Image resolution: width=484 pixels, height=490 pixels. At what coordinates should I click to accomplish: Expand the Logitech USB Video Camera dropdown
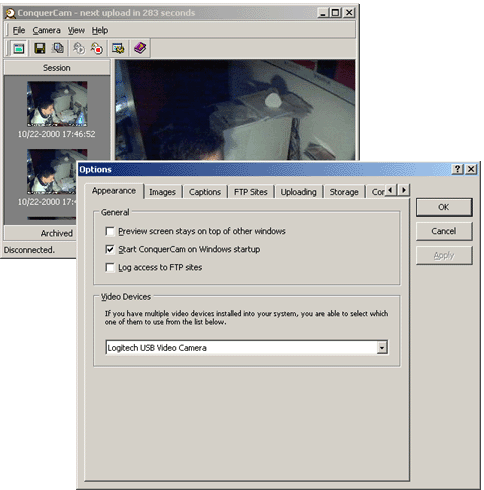click(x=382, y=348)
